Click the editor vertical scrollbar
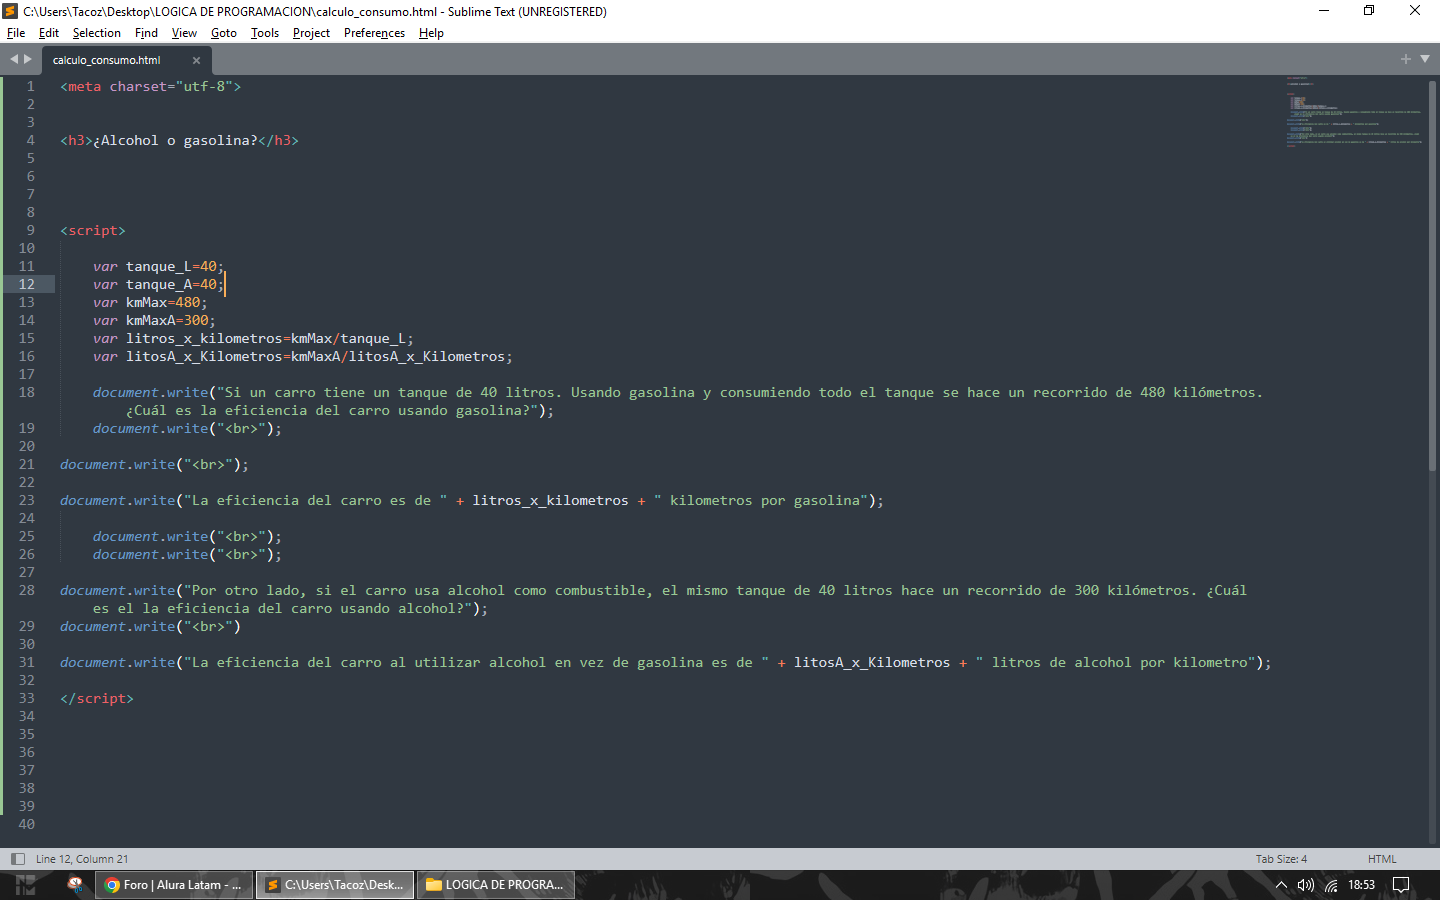The width and height of the screenshot is (1440, 900). 1432,275
